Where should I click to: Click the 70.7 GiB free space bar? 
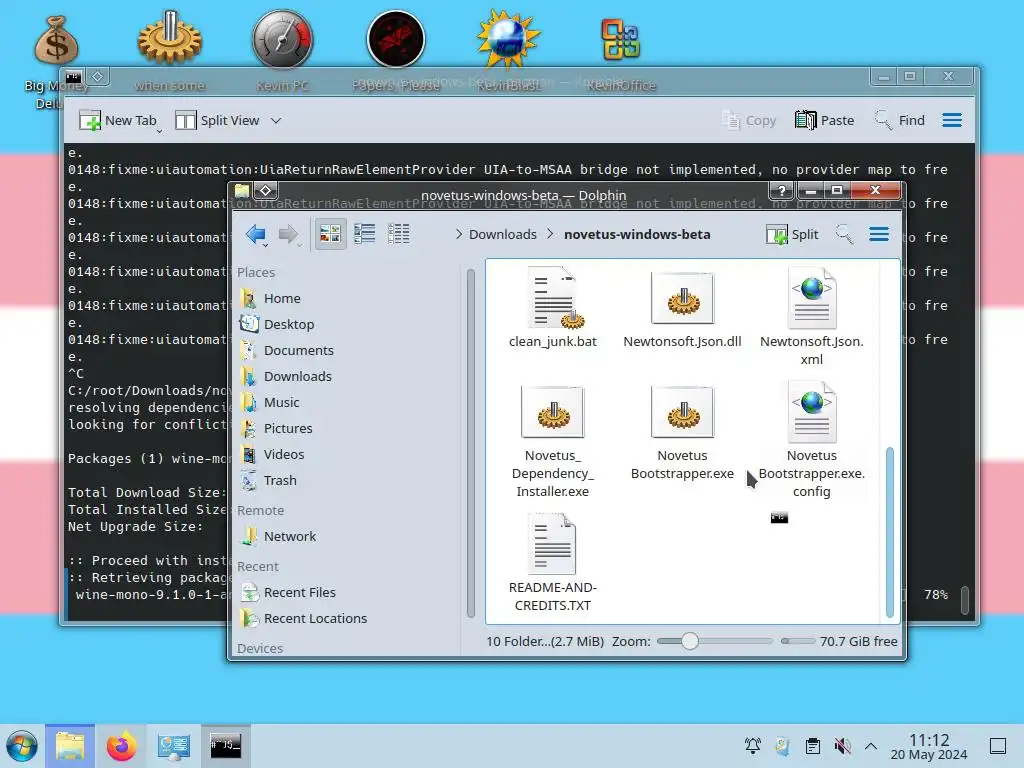pos(797,641)
